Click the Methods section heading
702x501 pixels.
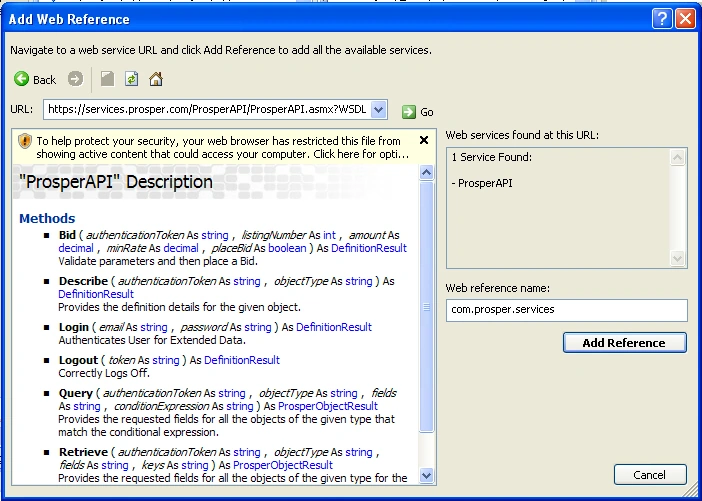pyautogui.click(x=47, y=218)
